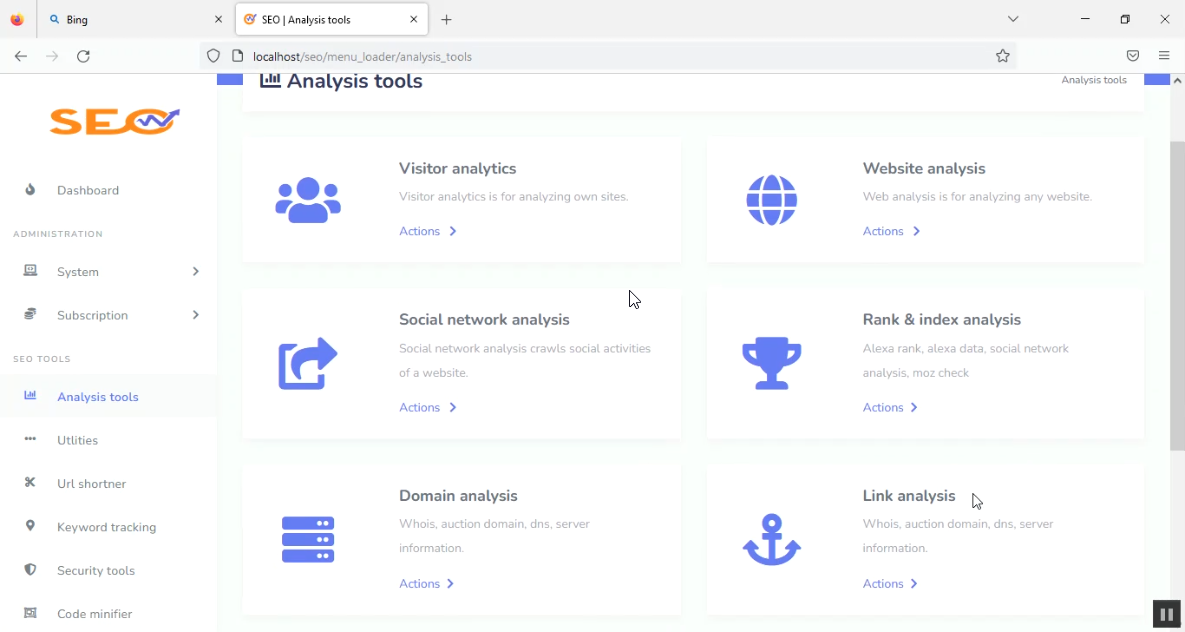The height and width of the screenshot is (632, 1185).
Task: Click the Visitor analytics users icon
Action: point(308,200)
